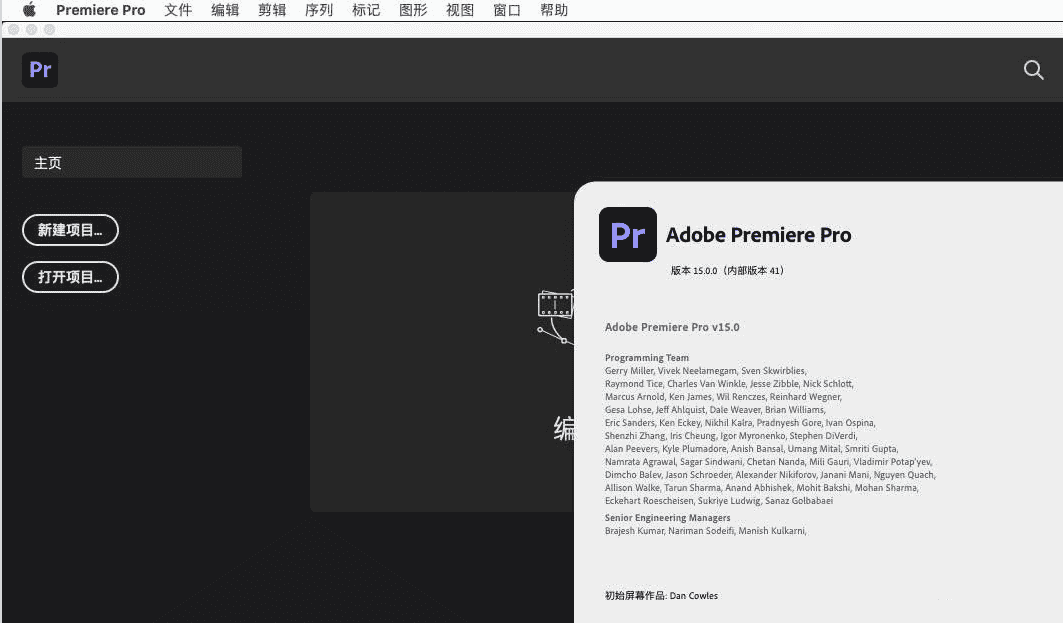1063x623 pixels.
Task: Open the 窗口 menu
Action: click(x=507, y=10)
